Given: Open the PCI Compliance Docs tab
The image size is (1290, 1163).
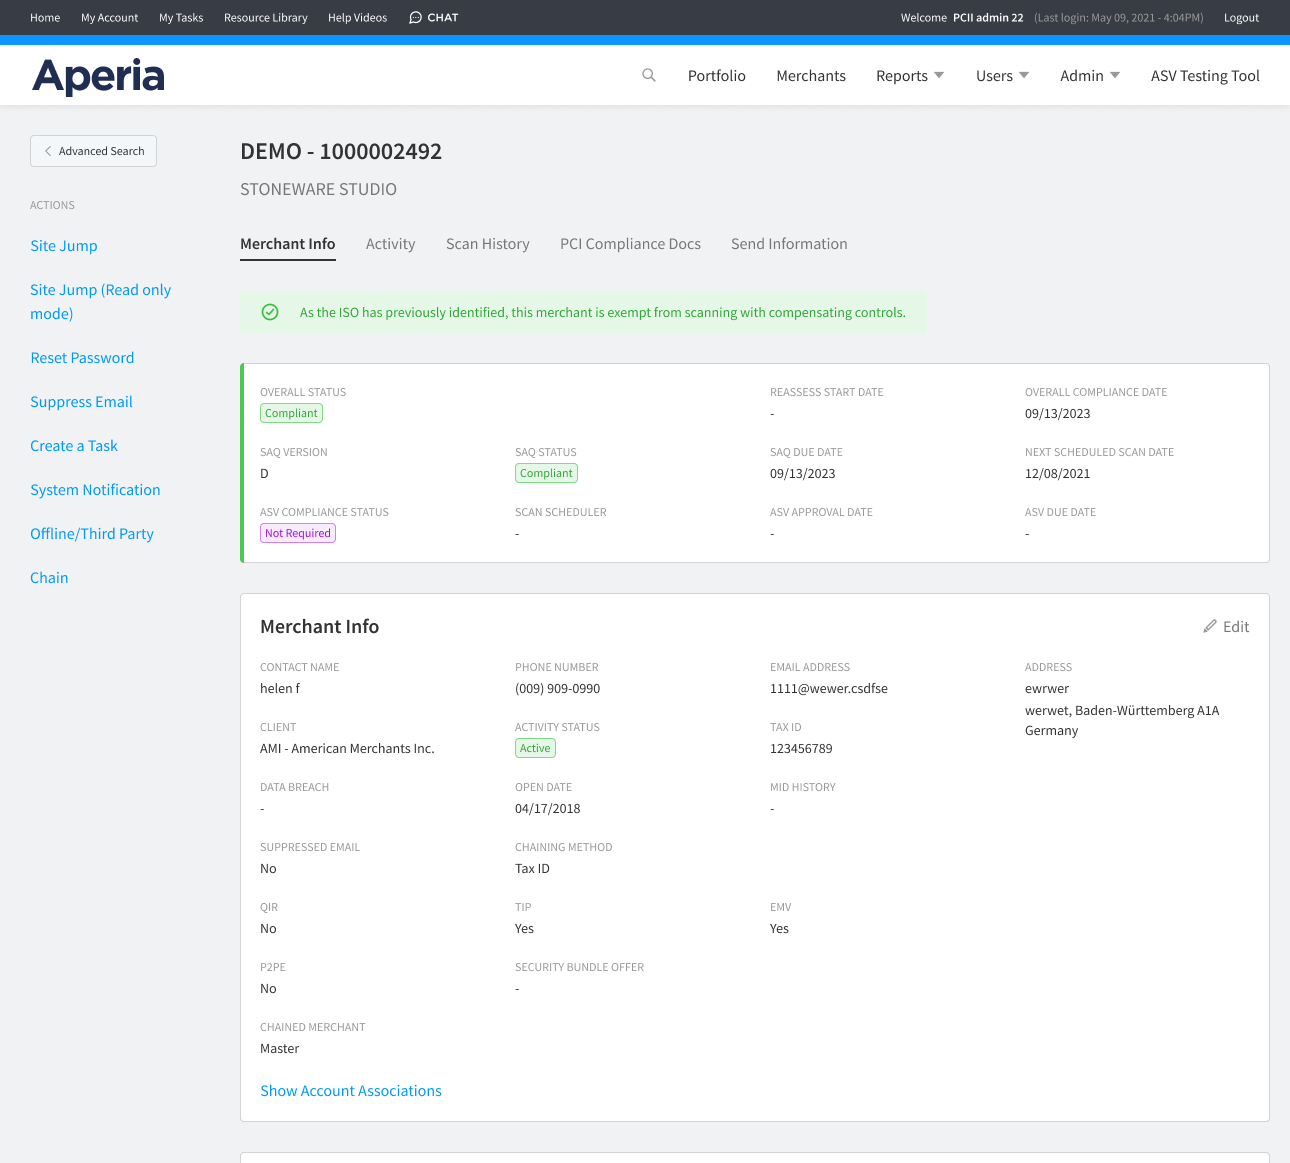Looking at the screenshot, I should tap(630, 244).
